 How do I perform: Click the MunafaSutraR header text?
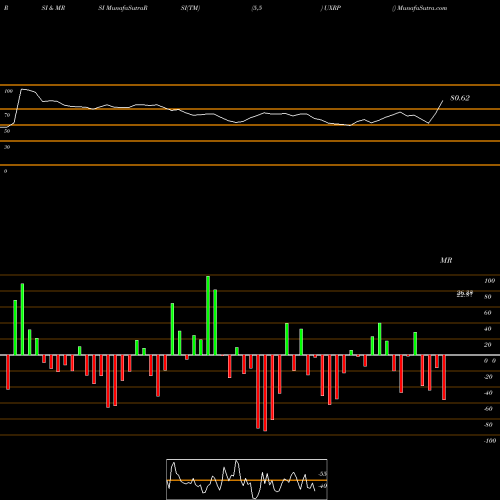click(x=123, y=8)
